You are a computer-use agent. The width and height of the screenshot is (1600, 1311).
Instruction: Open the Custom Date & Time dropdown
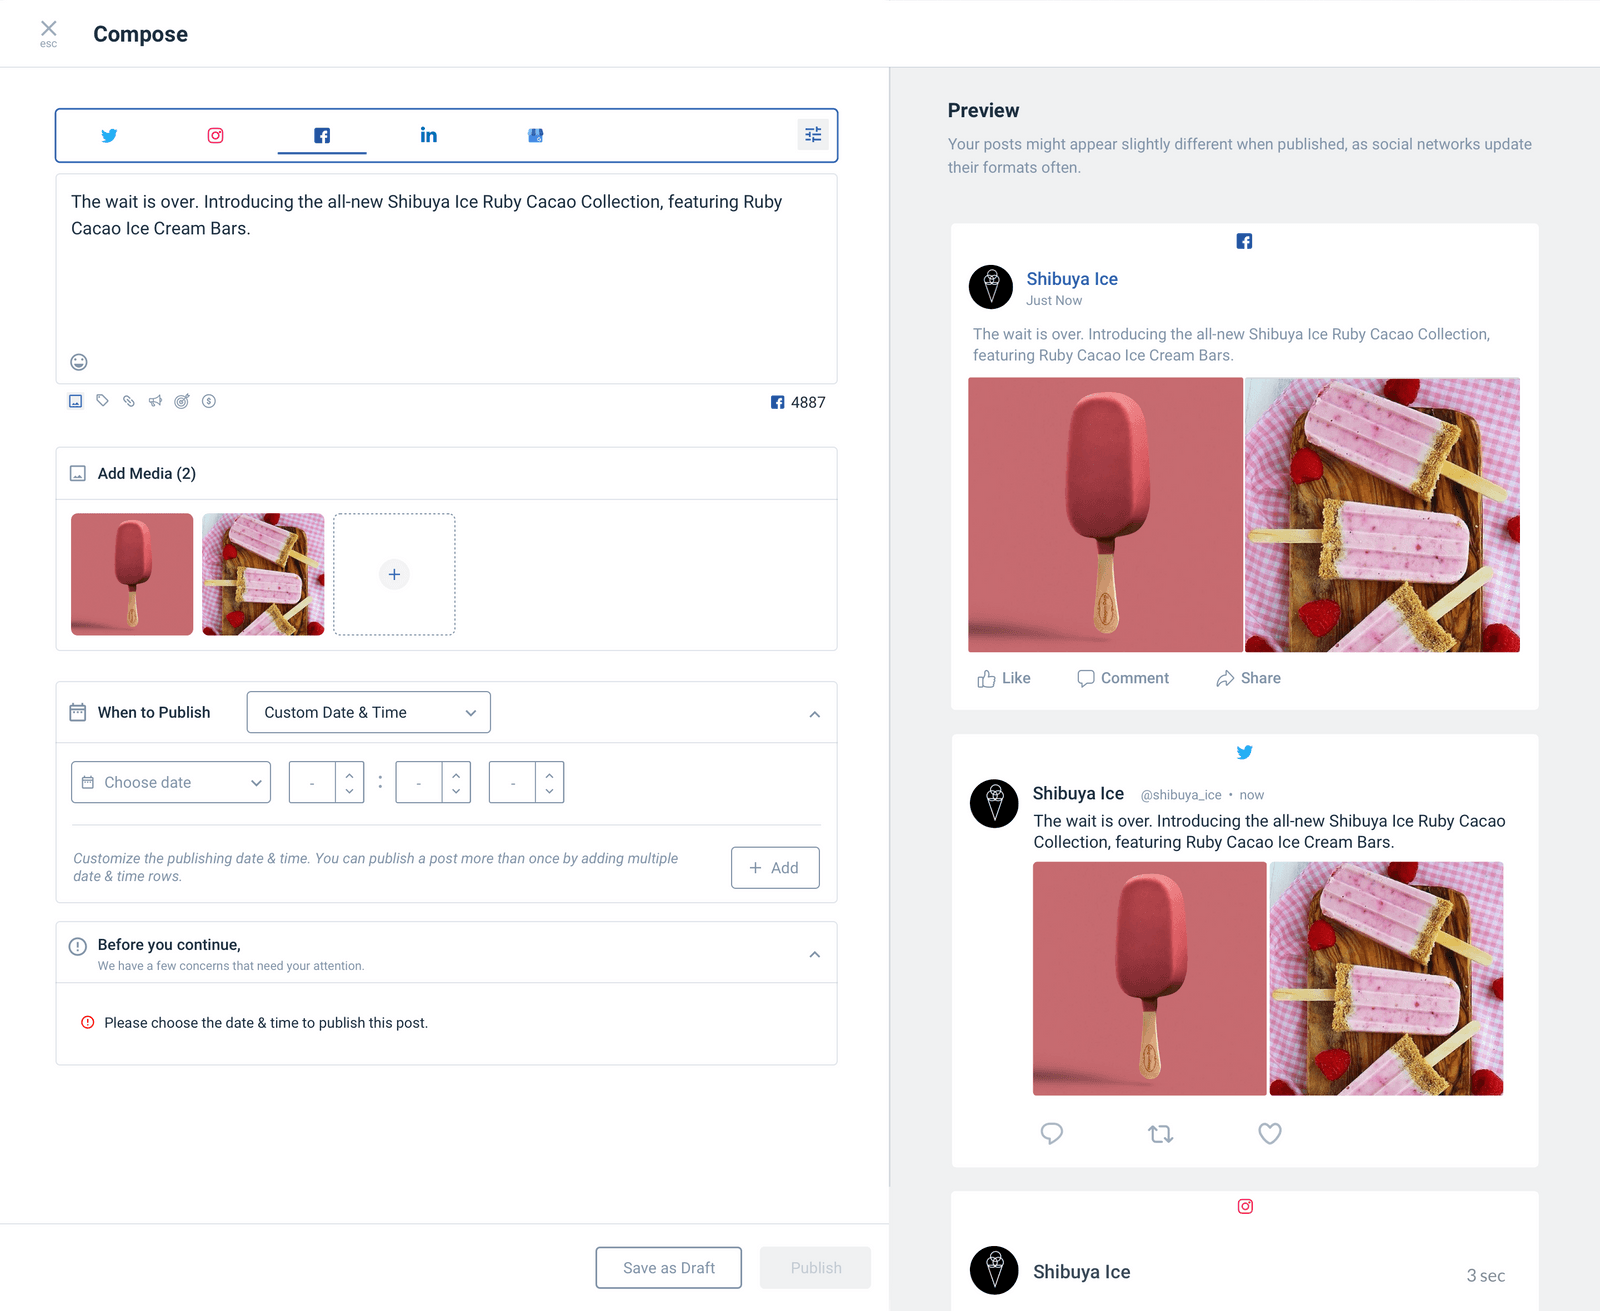coord(368,712)
